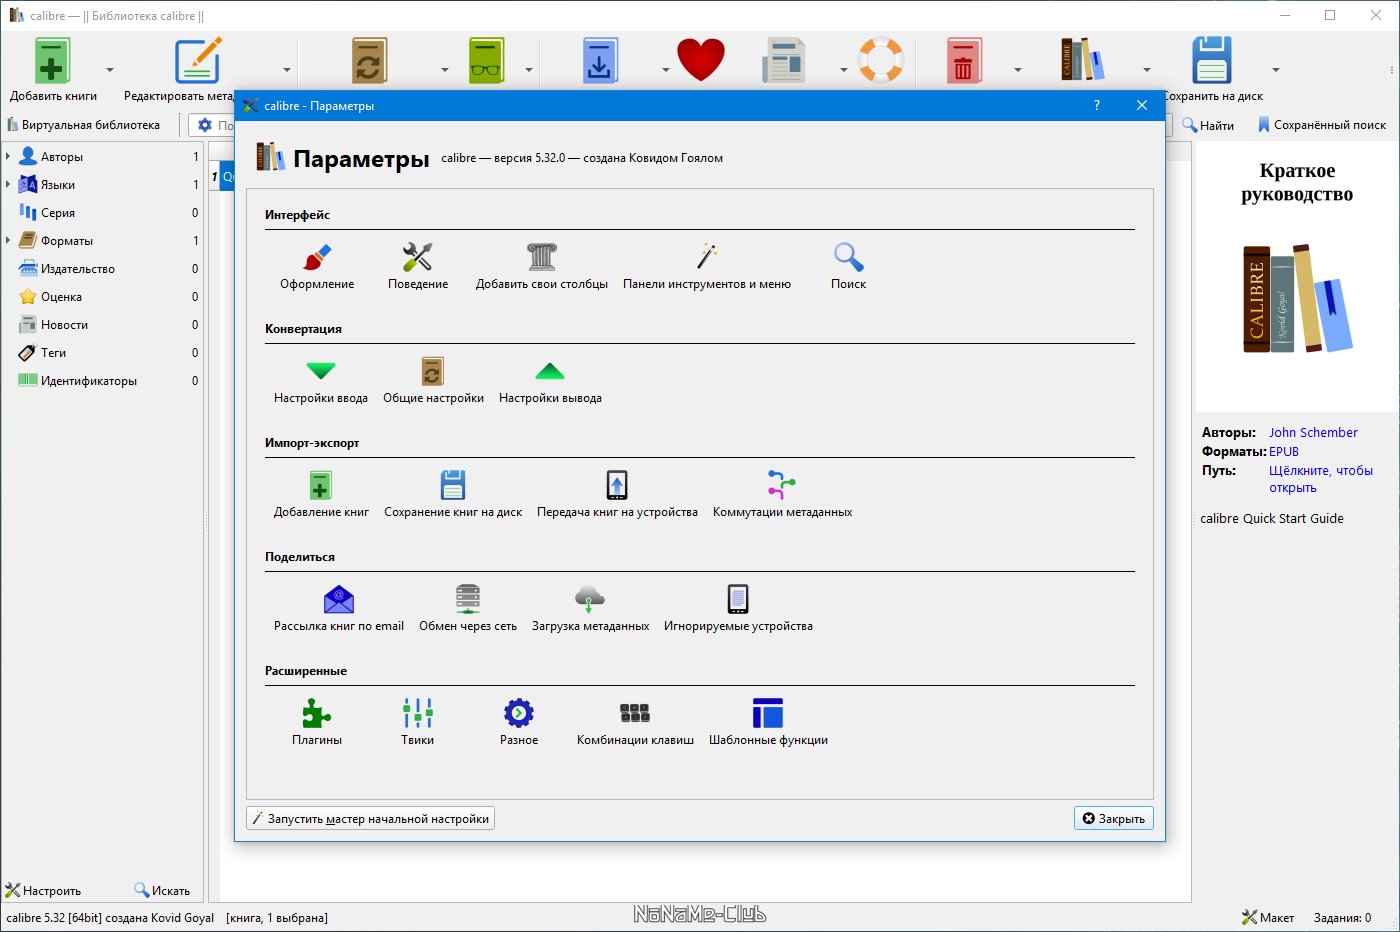Open Обмен через сеть server settings

click(x=468, y=609)
